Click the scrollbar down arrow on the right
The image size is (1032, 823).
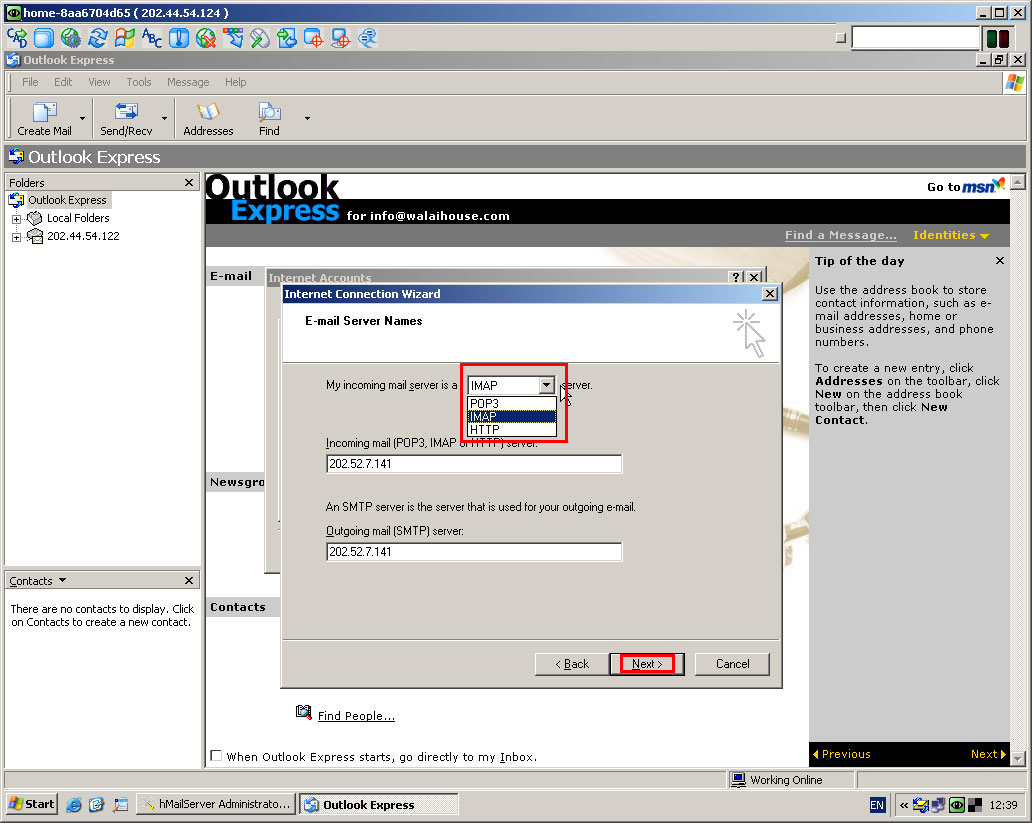click(x=1018, y=758)
